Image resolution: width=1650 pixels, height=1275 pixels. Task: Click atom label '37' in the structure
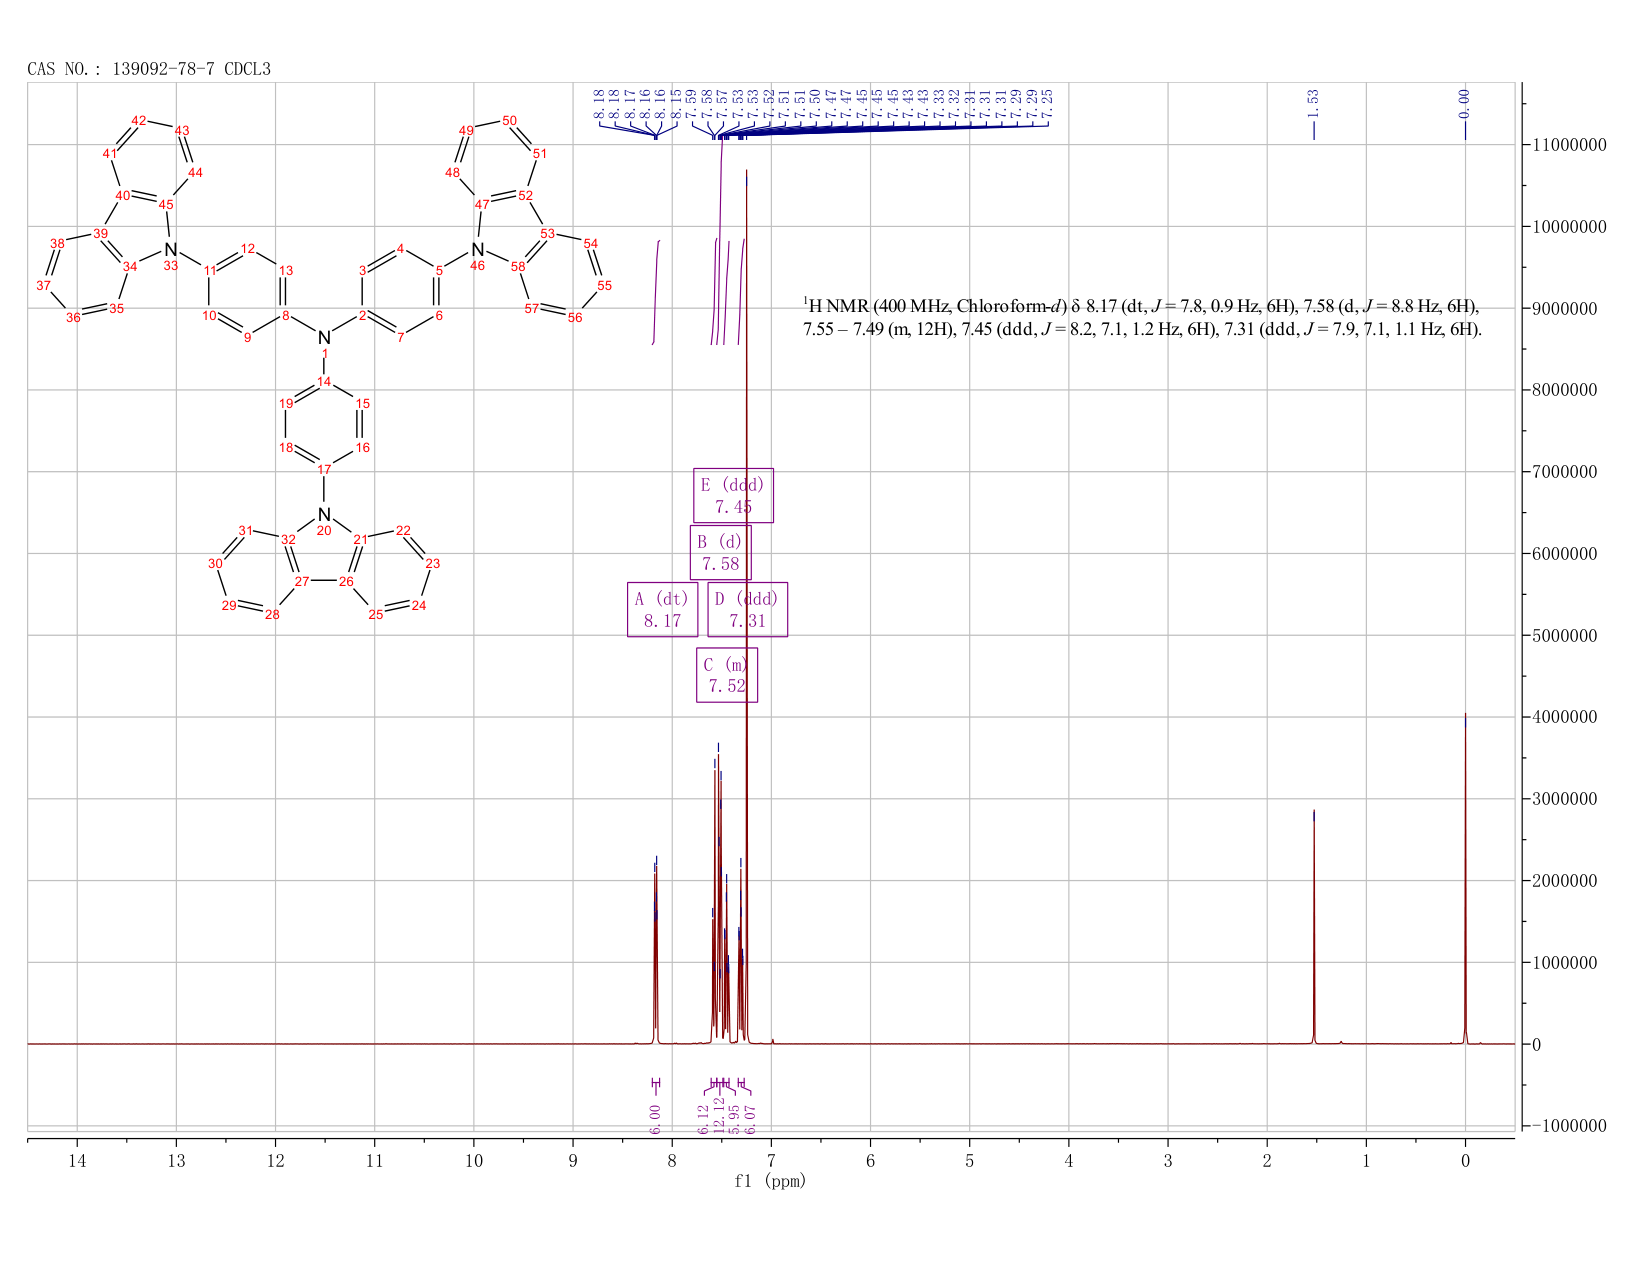click(43, 285)
